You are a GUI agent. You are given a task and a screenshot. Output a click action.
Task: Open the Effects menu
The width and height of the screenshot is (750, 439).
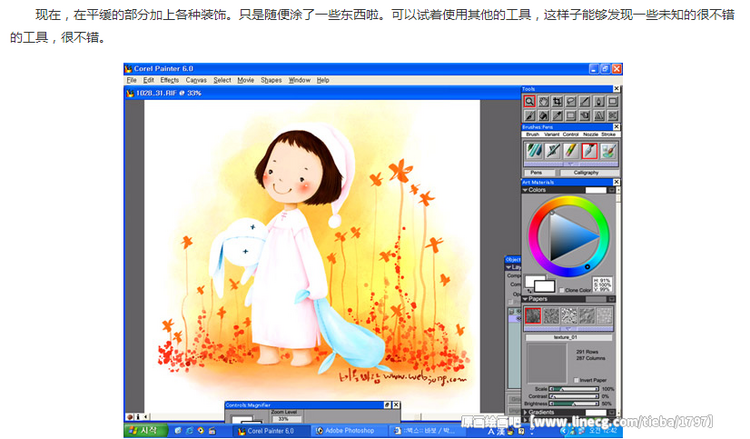pos(169,80)
